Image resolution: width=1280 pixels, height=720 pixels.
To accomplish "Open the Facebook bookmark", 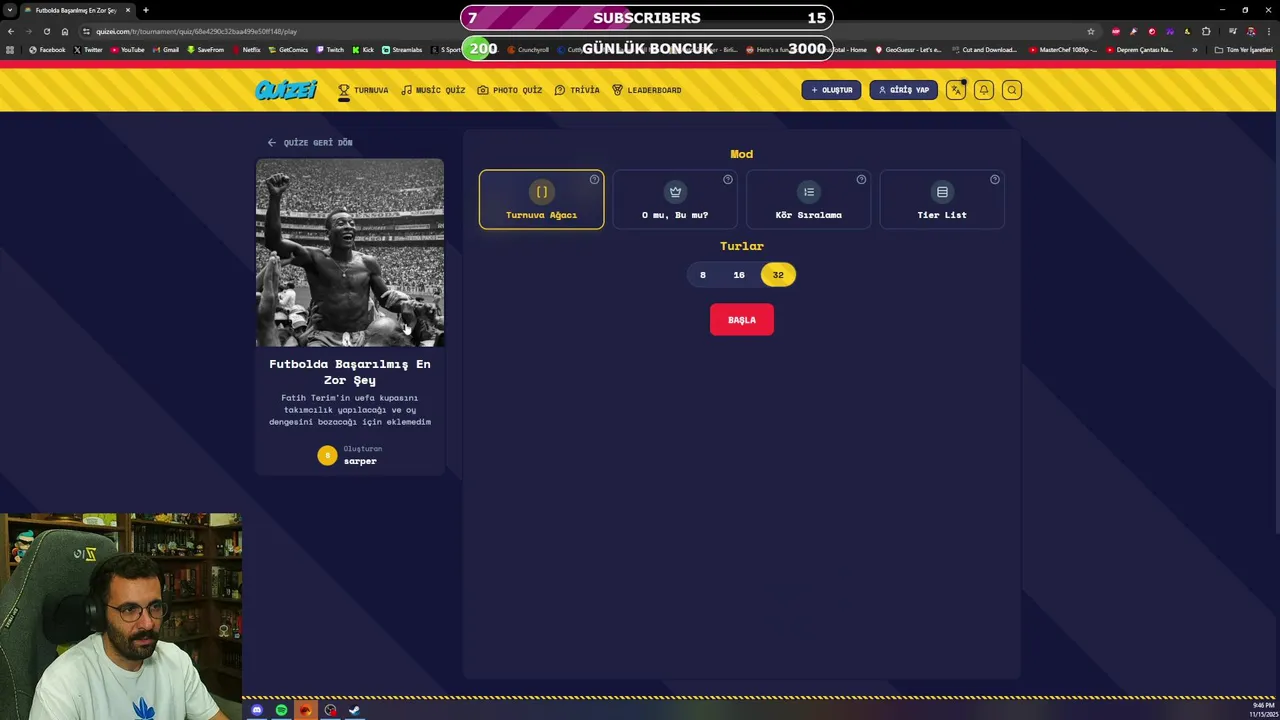I will click(x=47, y=49).
